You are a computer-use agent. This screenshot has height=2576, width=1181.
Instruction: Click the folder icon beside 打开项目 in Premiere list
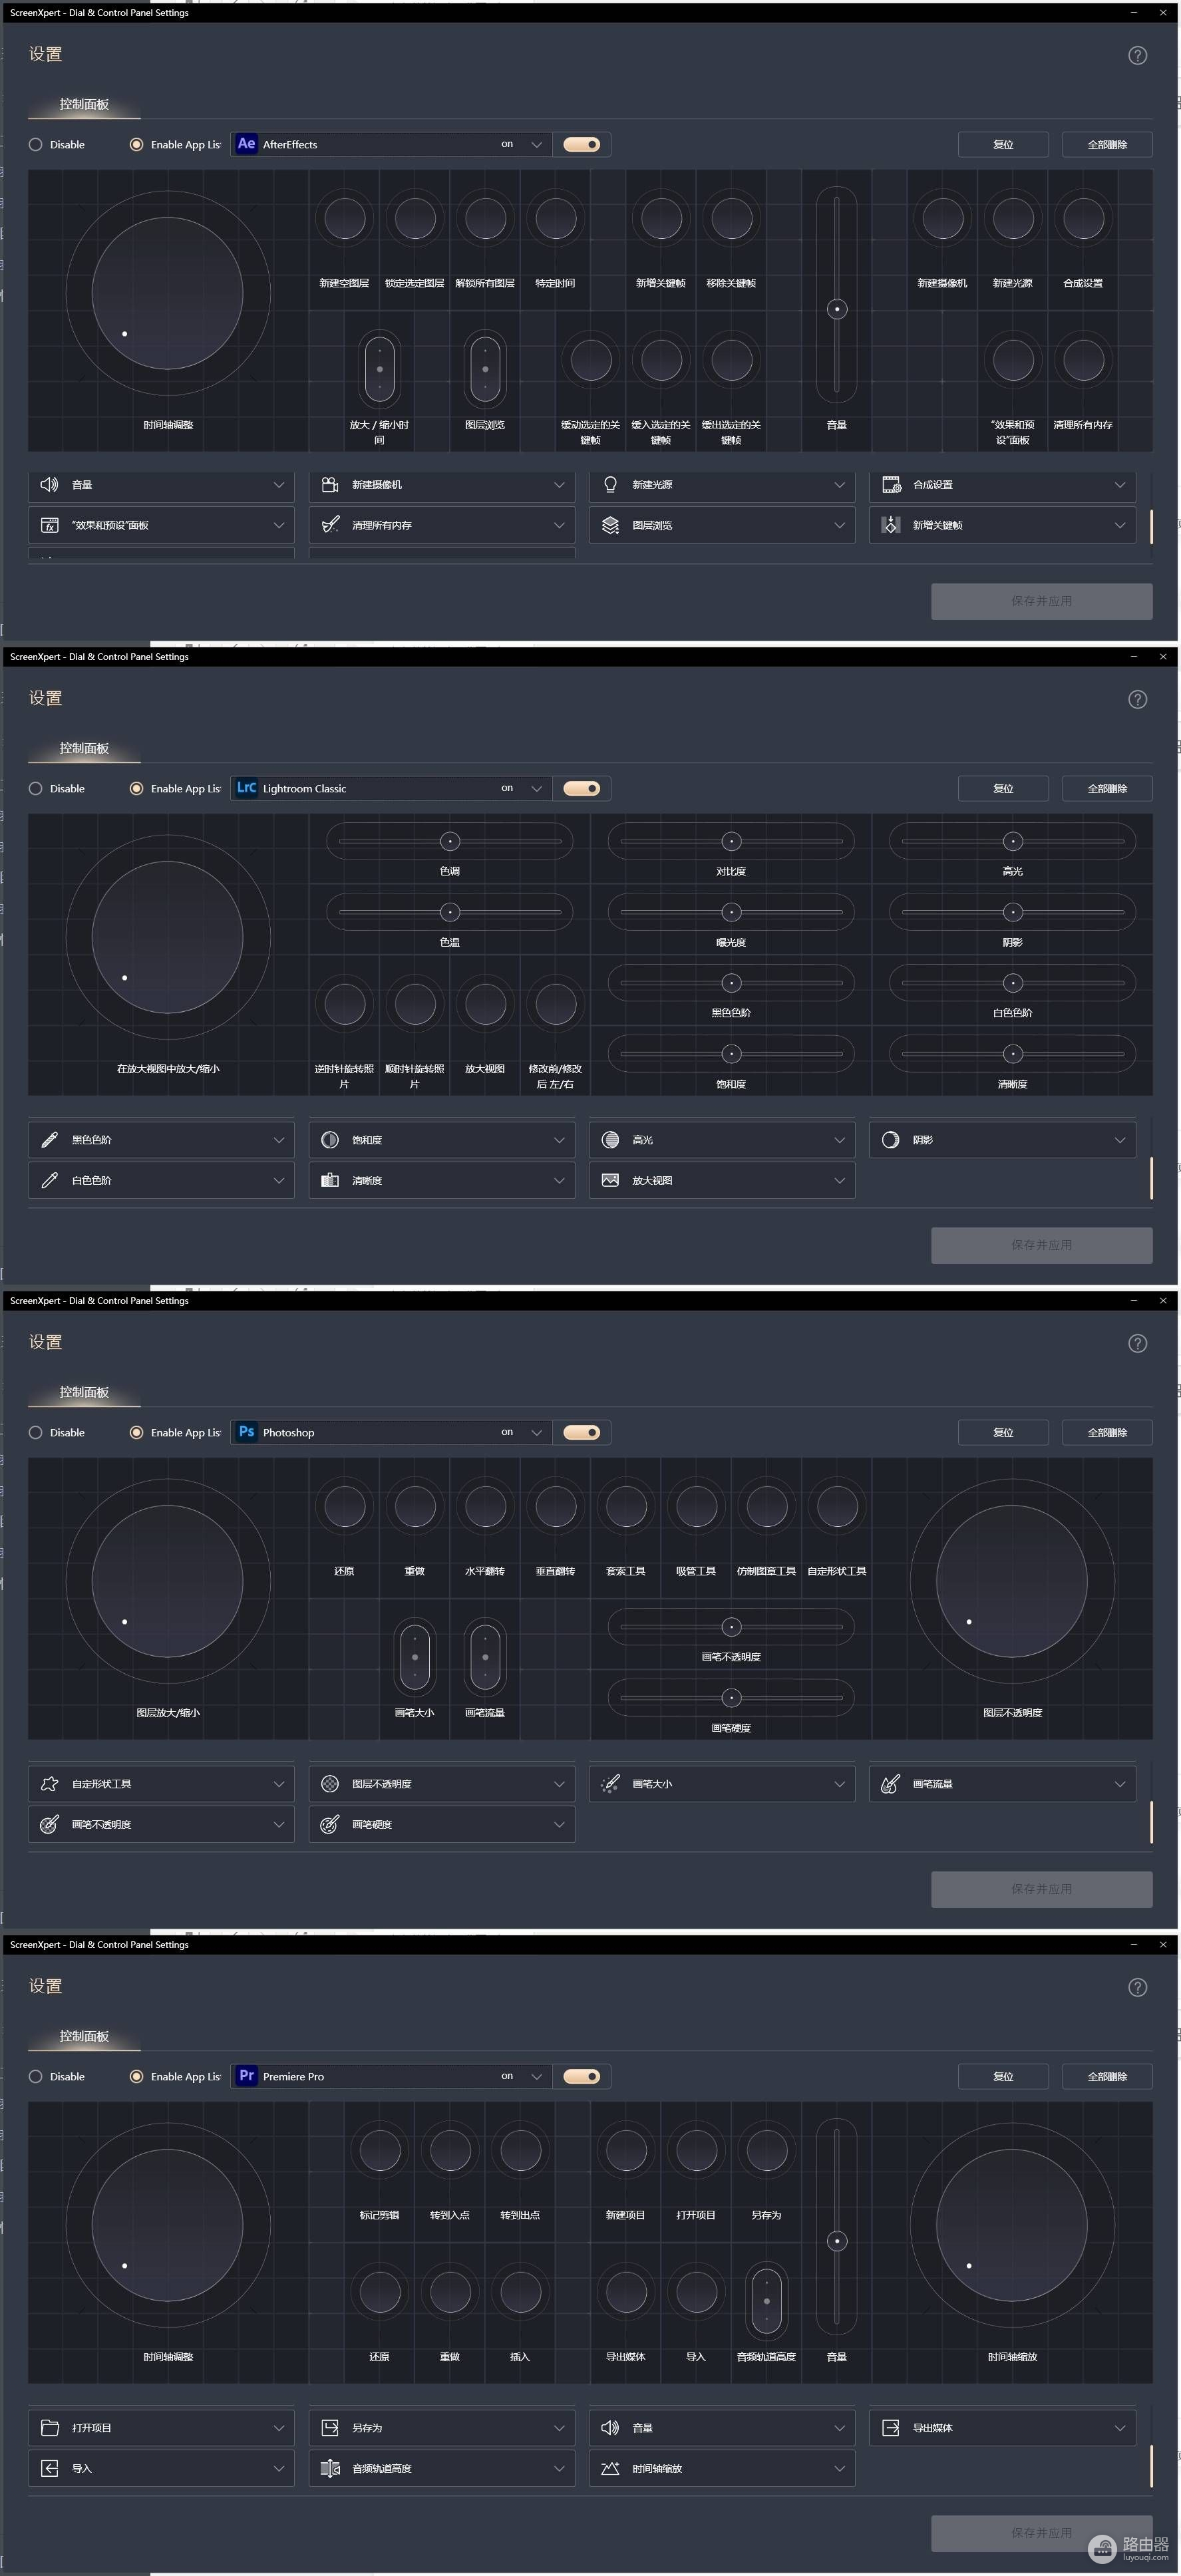(x=49, y=2428)
